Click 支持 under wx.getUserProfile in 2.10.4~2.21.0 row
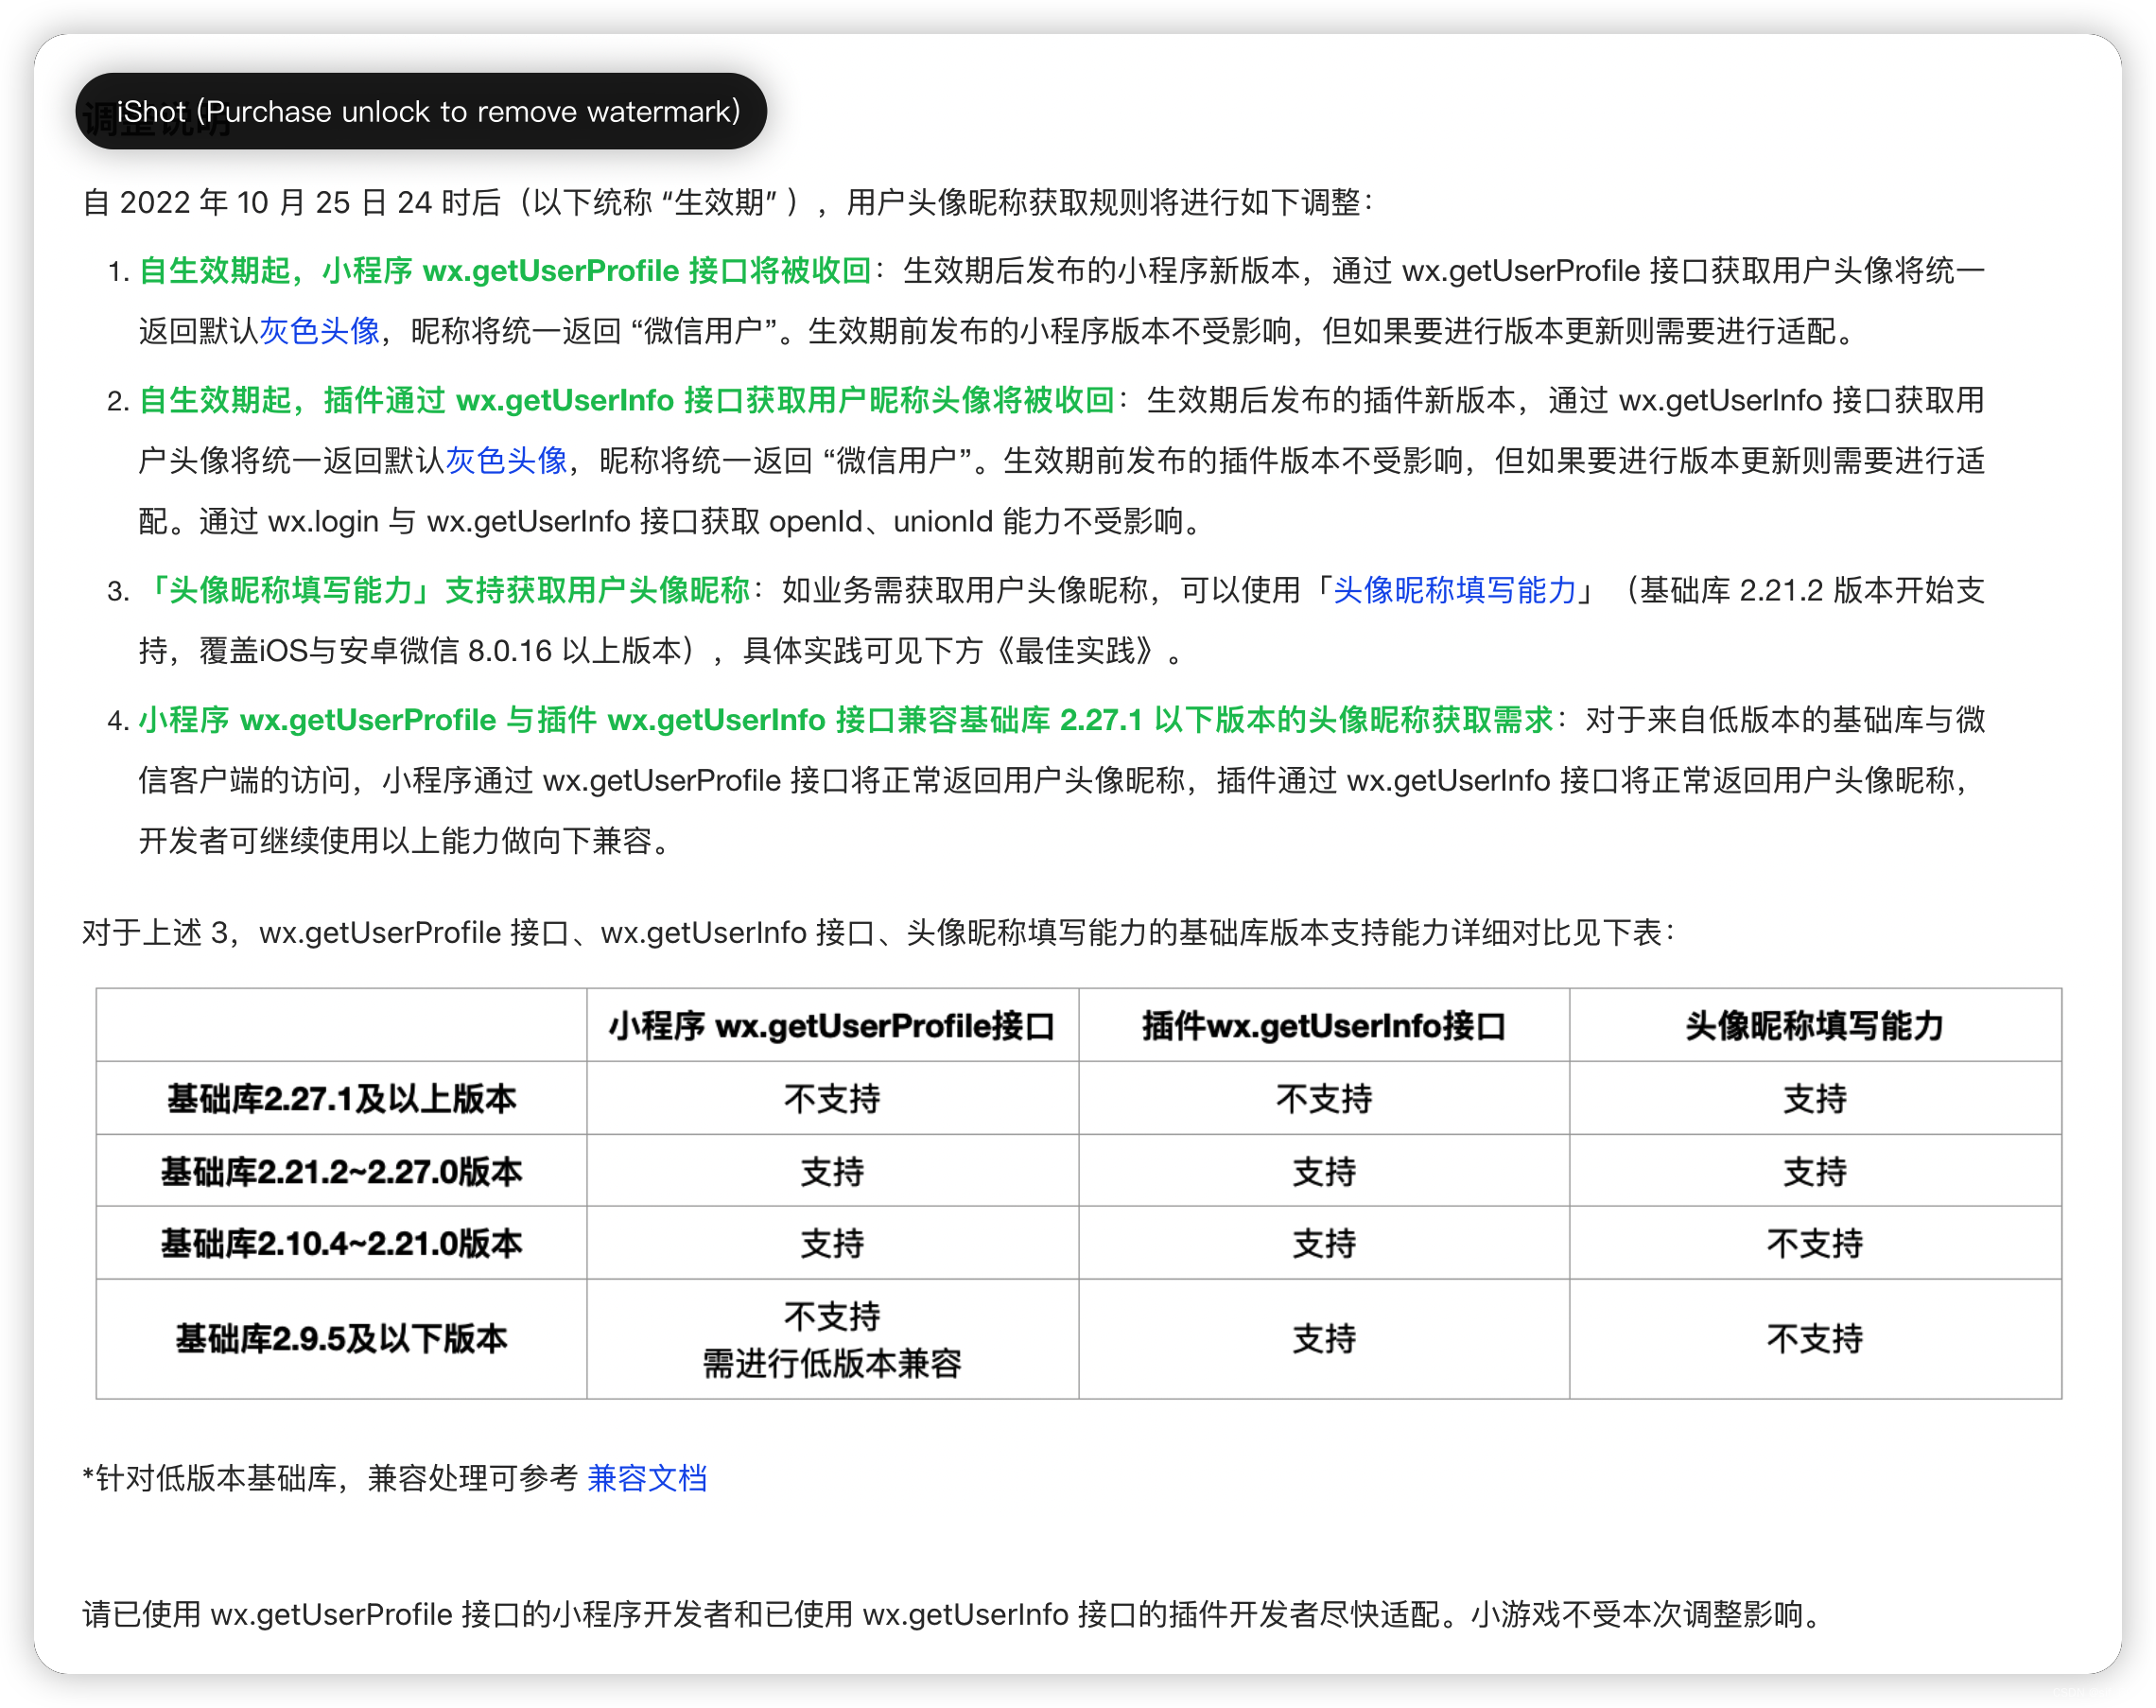2156x1708 pixels. [832, 1244]
